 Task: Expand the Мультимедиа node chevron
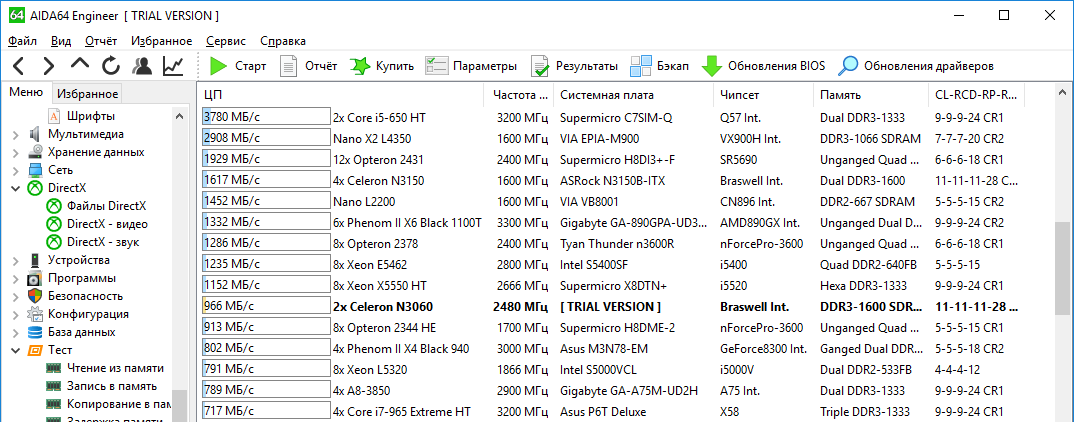click(x=16, y=134)
